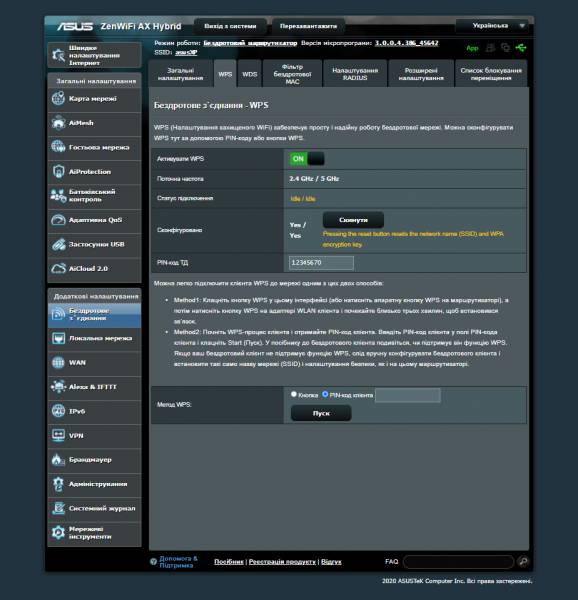578x600 pixels.
Task: Switch to the Загальні налаштування tab
Action: (181, 73)
